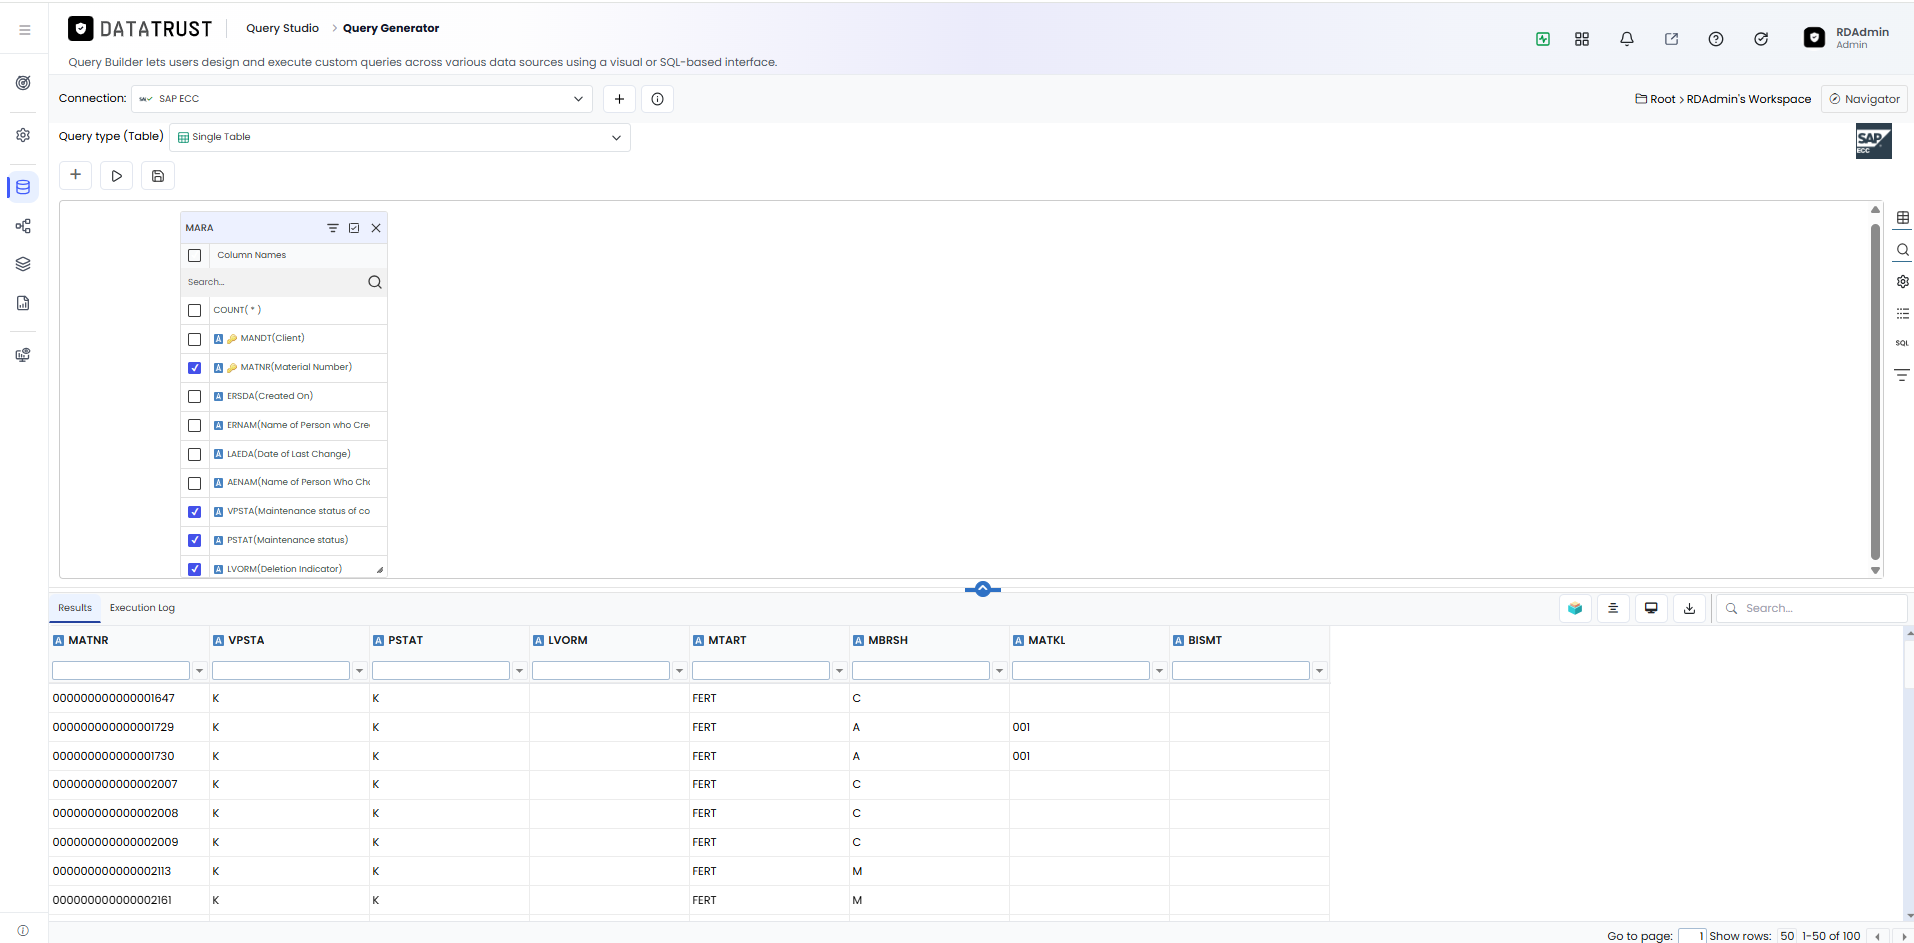
Task: Open the data flow nodes sidebar icon
Action: click(23, 226)
